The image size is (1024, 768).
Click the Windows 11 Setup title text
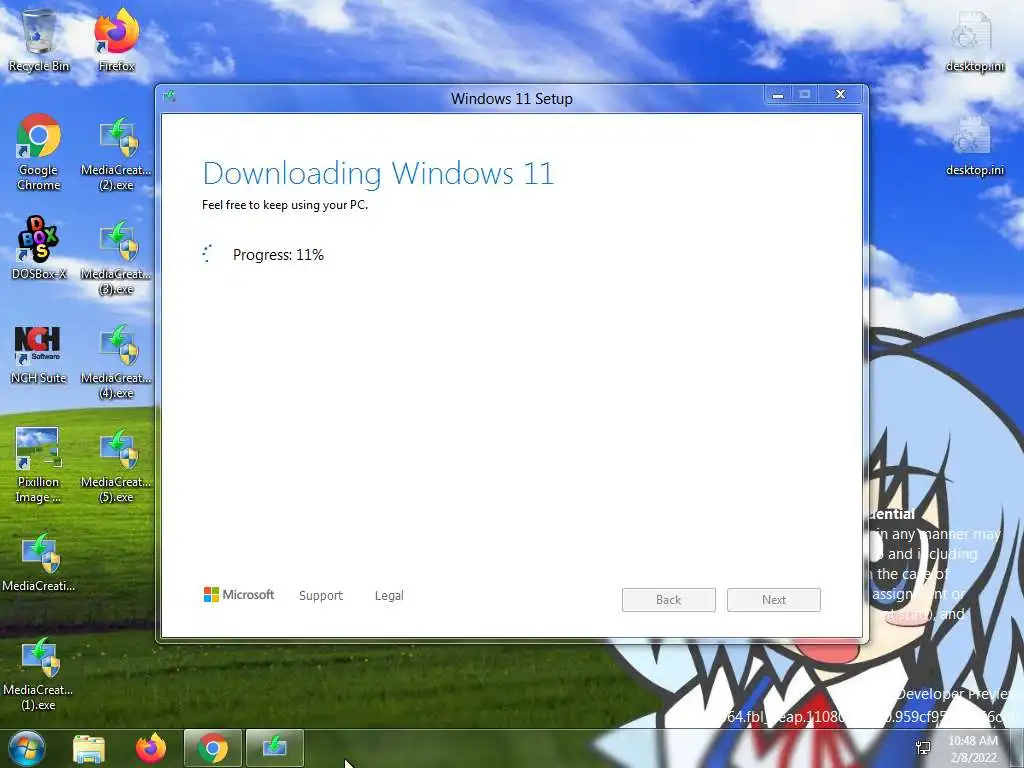[x=512, y=99]
